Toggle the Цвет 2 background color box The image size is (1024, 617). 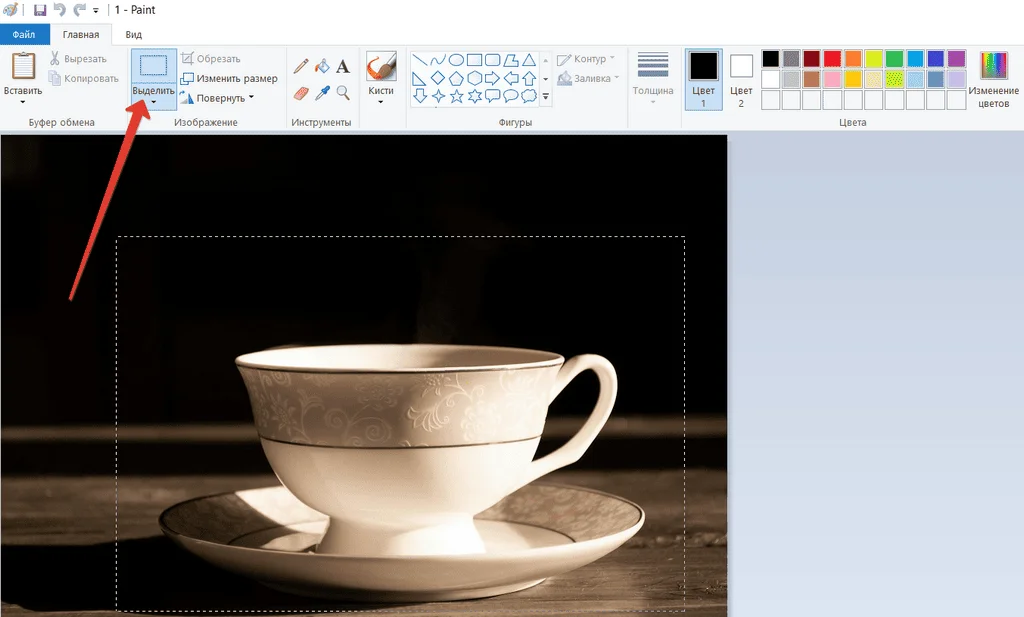point(741,78)
